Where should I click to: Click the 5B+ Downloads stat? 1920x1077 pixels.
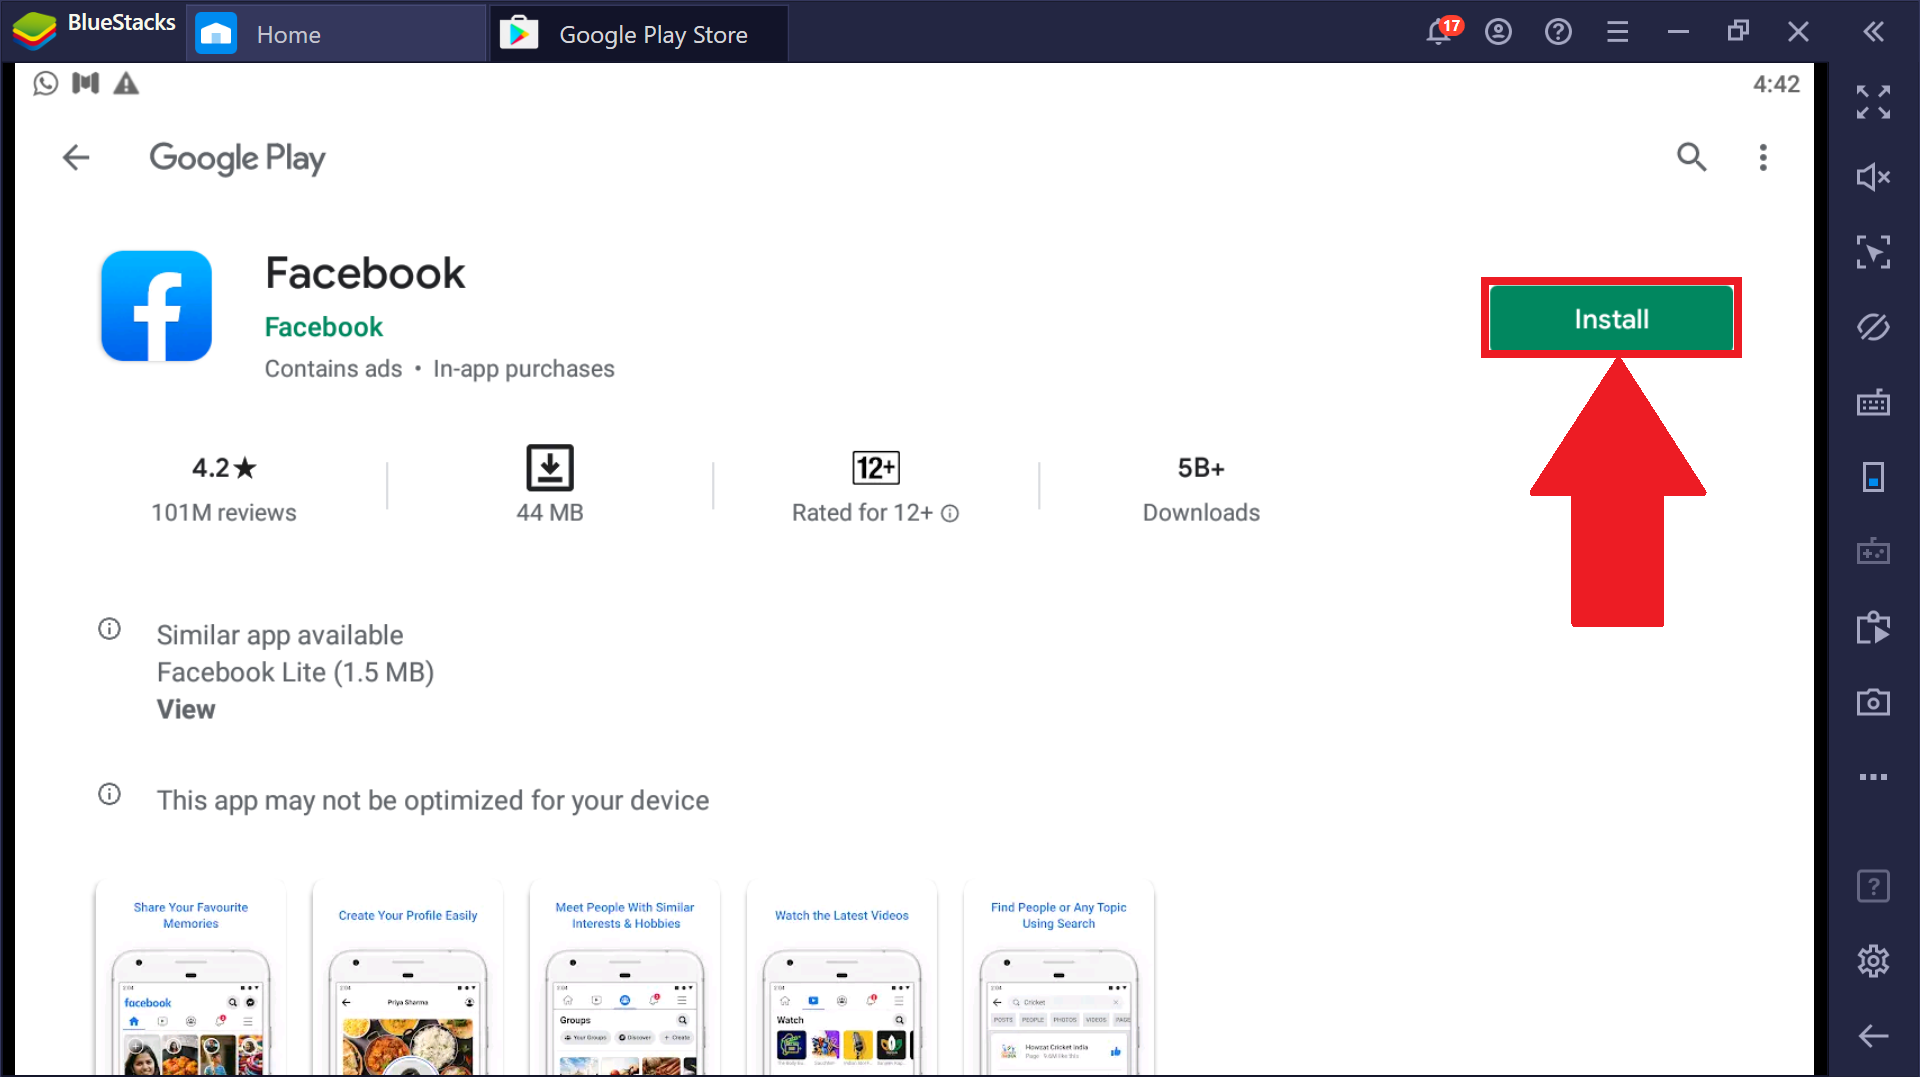[1201, 490]
